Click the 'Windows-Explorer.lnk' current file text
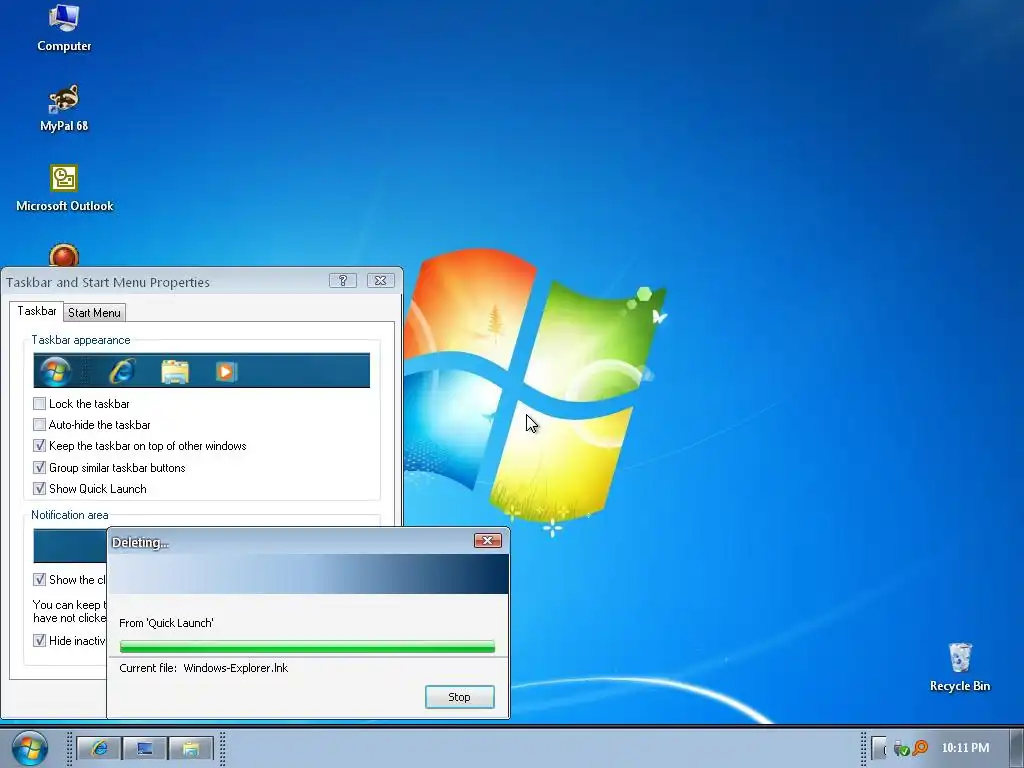Image resolution: width=1024 pixels, height=768 pixels. (x=236, y=668)
